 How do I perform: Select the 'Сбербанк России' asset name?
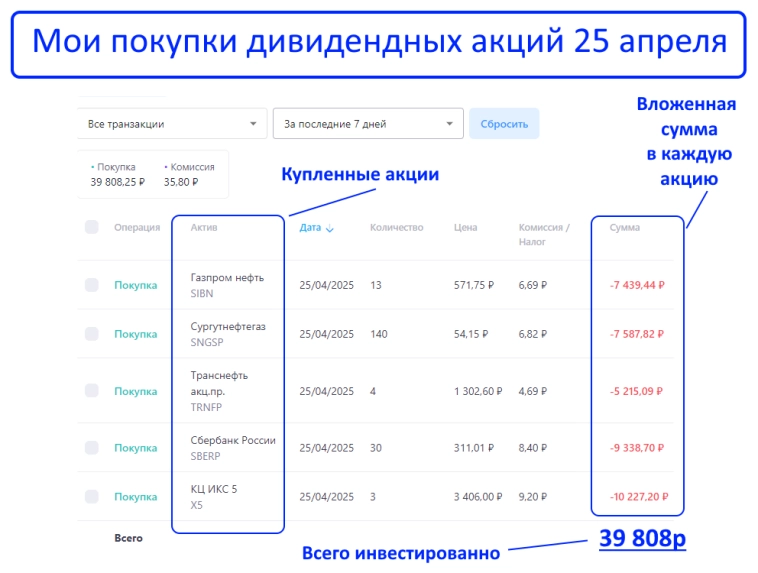tap(233, 440)
